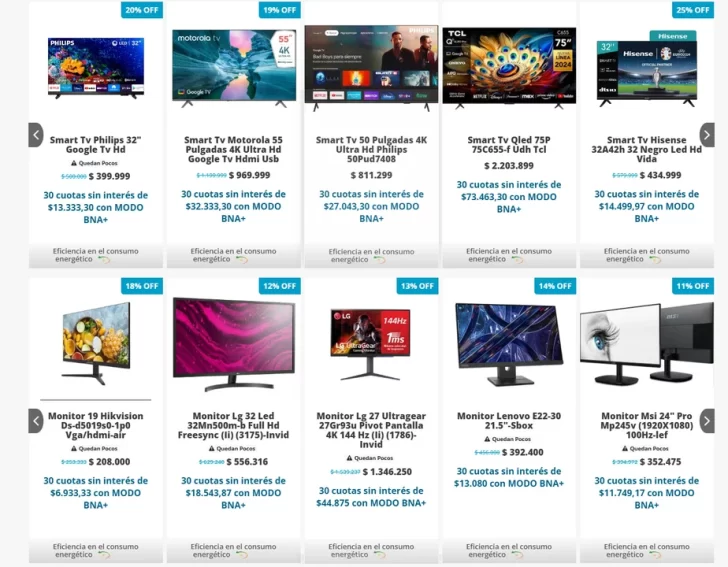
Task: Click the 18% OFF badge on the Hikvision monitor
Action: 142,286
